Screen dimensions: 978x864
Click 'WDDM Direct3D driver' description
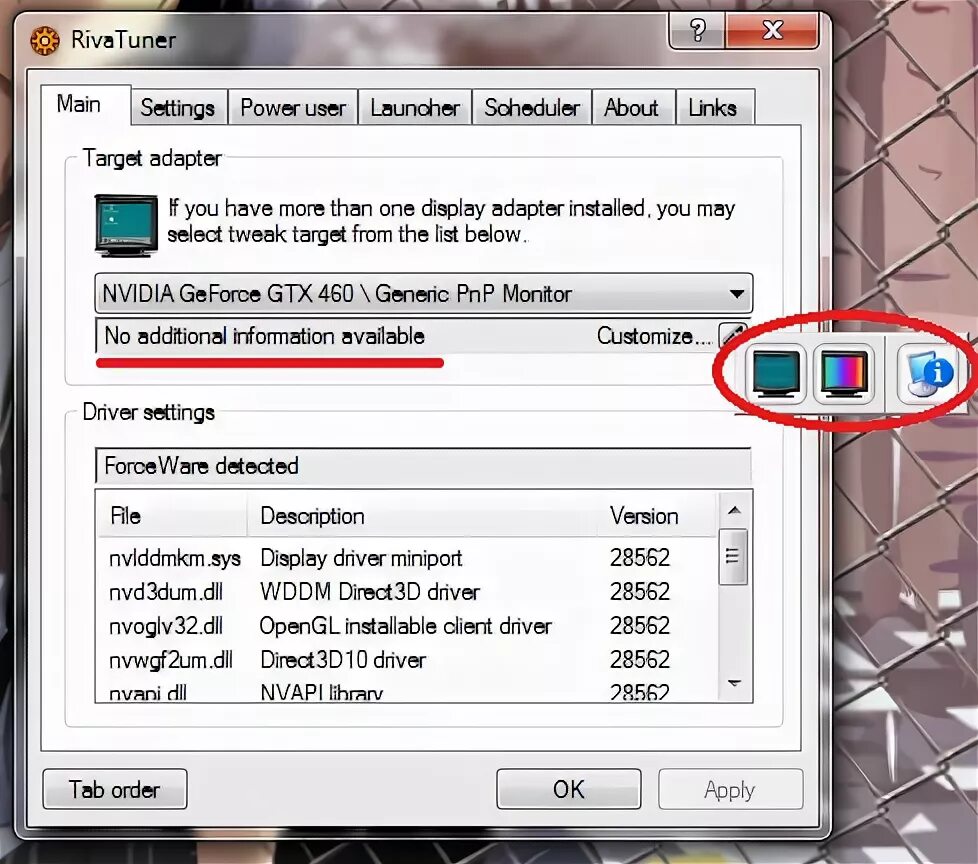point(370,591)
